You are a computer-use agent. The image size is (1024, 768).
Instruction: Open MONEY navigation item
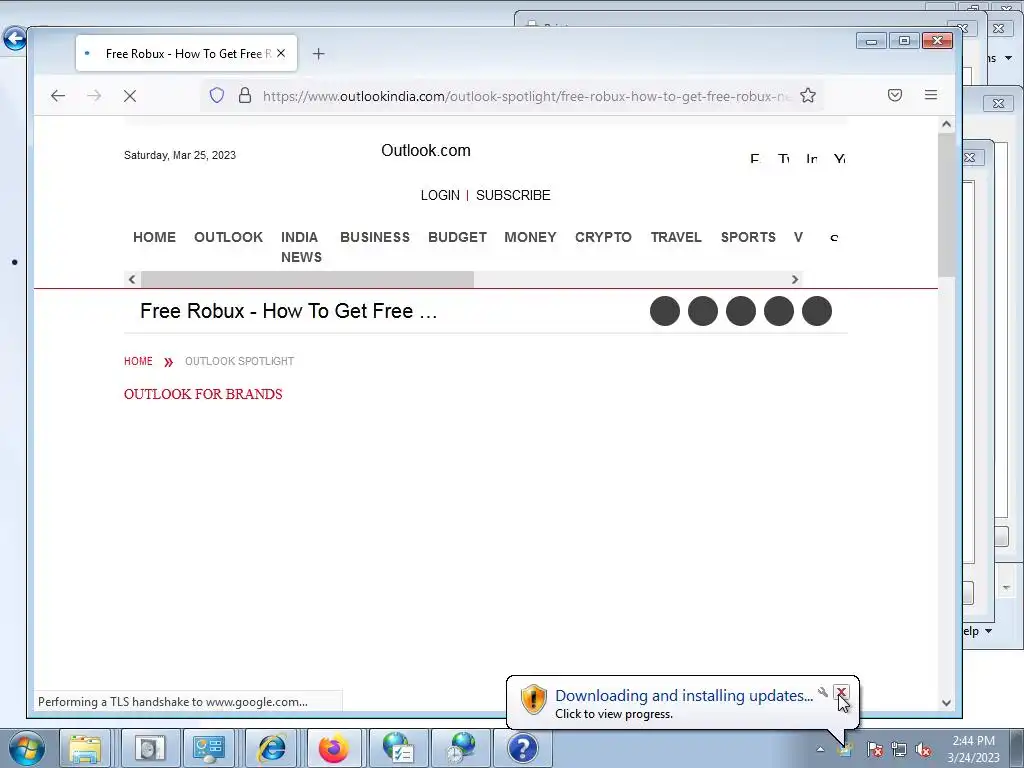530,237
